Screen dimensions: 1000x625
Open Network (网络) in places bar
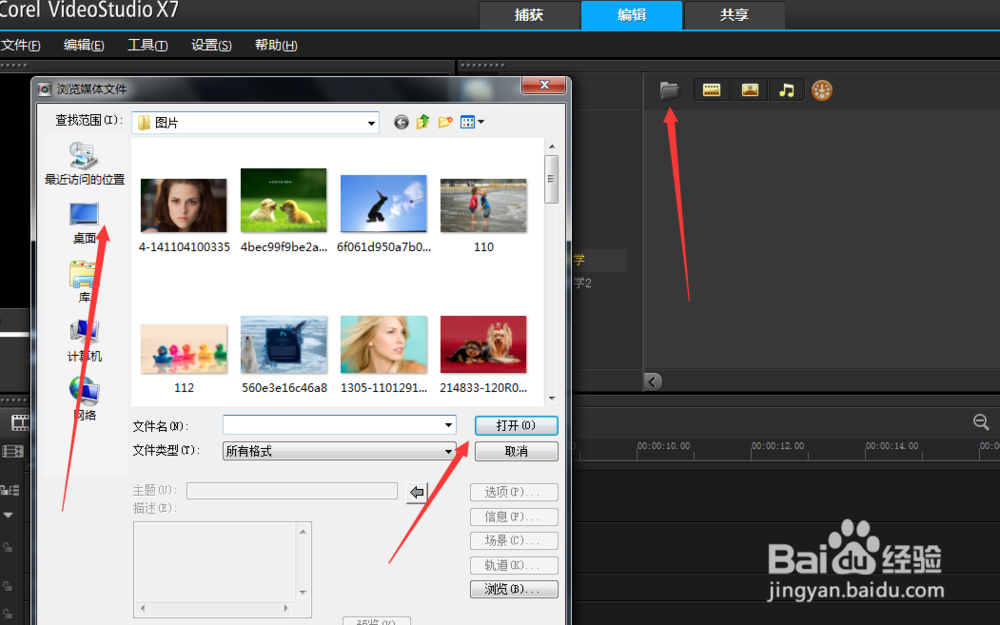click(x=84, y=399)
